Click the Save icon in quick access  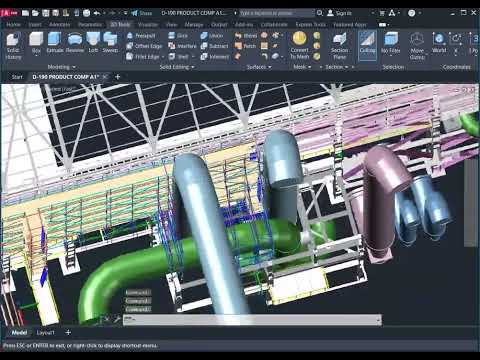[46, 13]
